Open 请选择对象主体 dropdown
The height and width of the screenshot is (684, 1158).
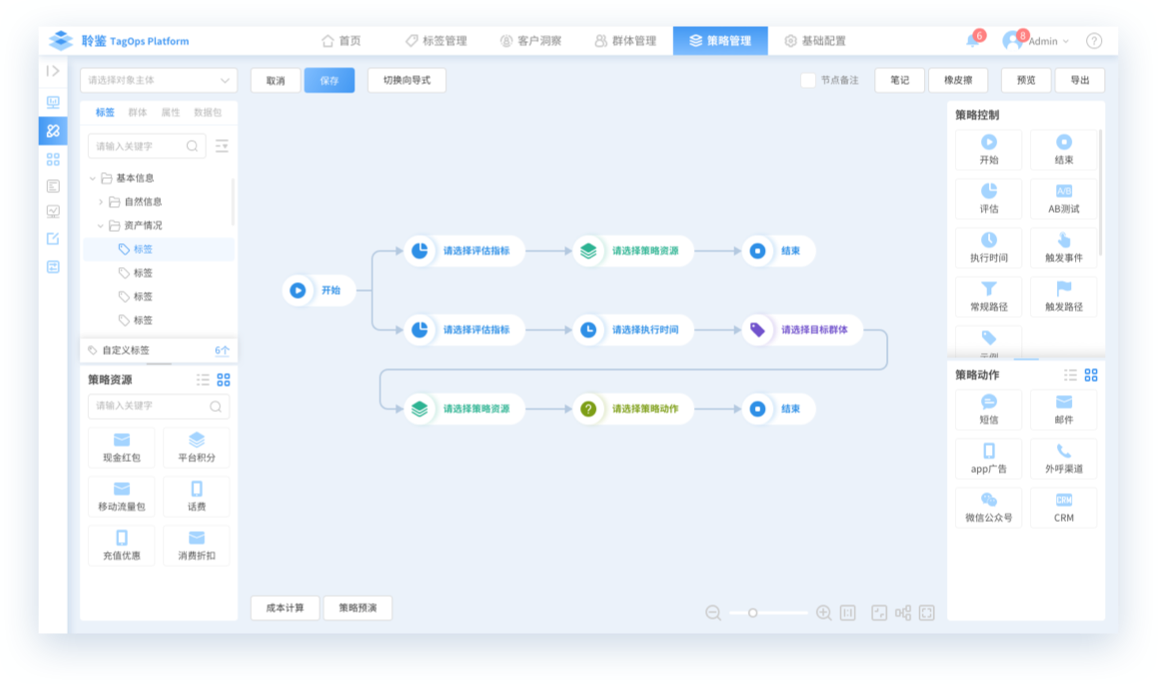point(158,80)
